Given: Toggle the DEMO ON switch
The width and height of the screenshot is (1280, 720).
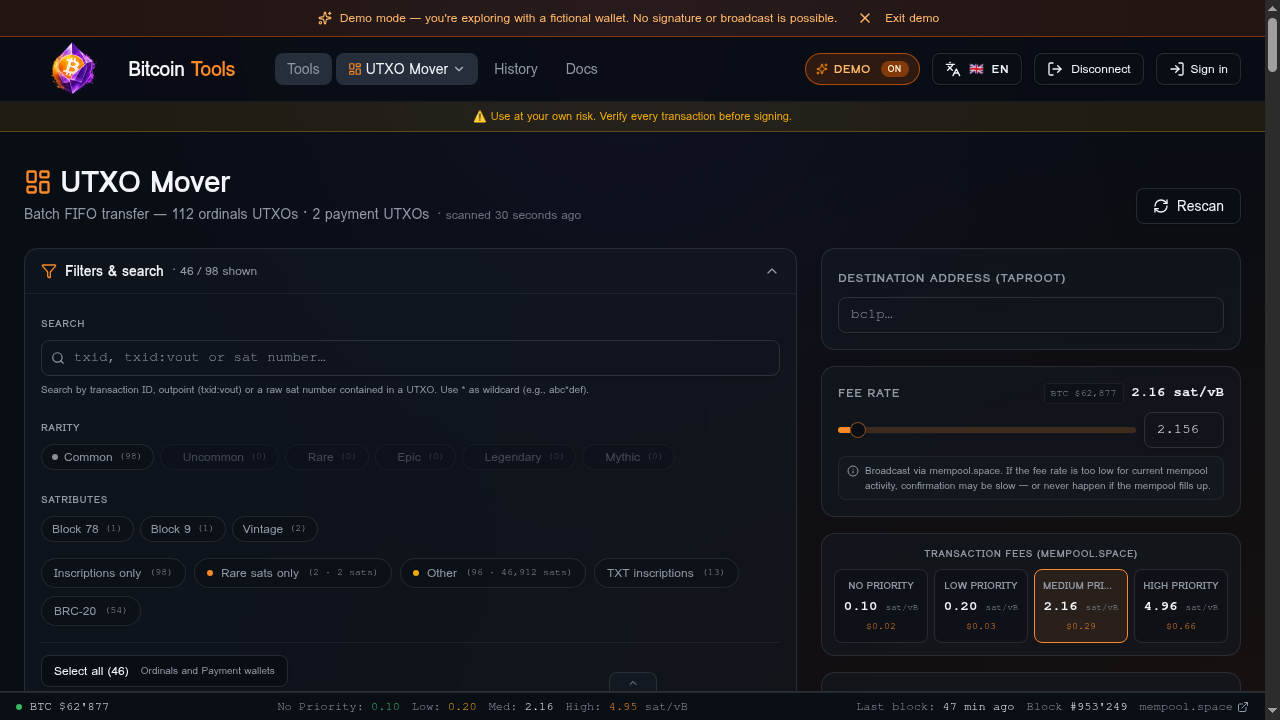Looking at the screenshot, I should click(862, 69).
